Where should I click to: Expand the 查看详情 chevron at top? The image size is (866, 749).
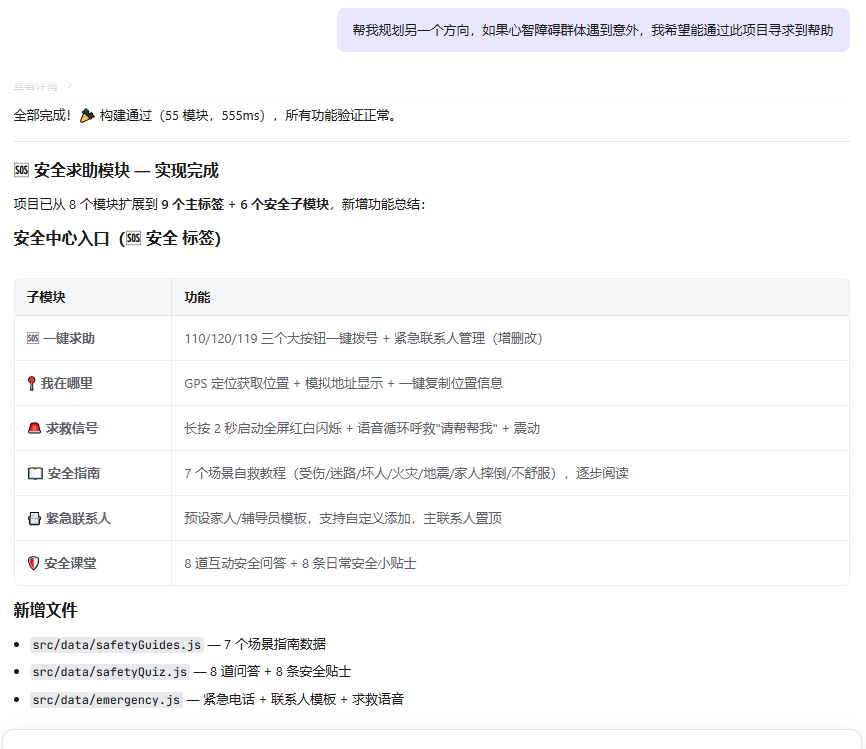[x=69, y=85]
